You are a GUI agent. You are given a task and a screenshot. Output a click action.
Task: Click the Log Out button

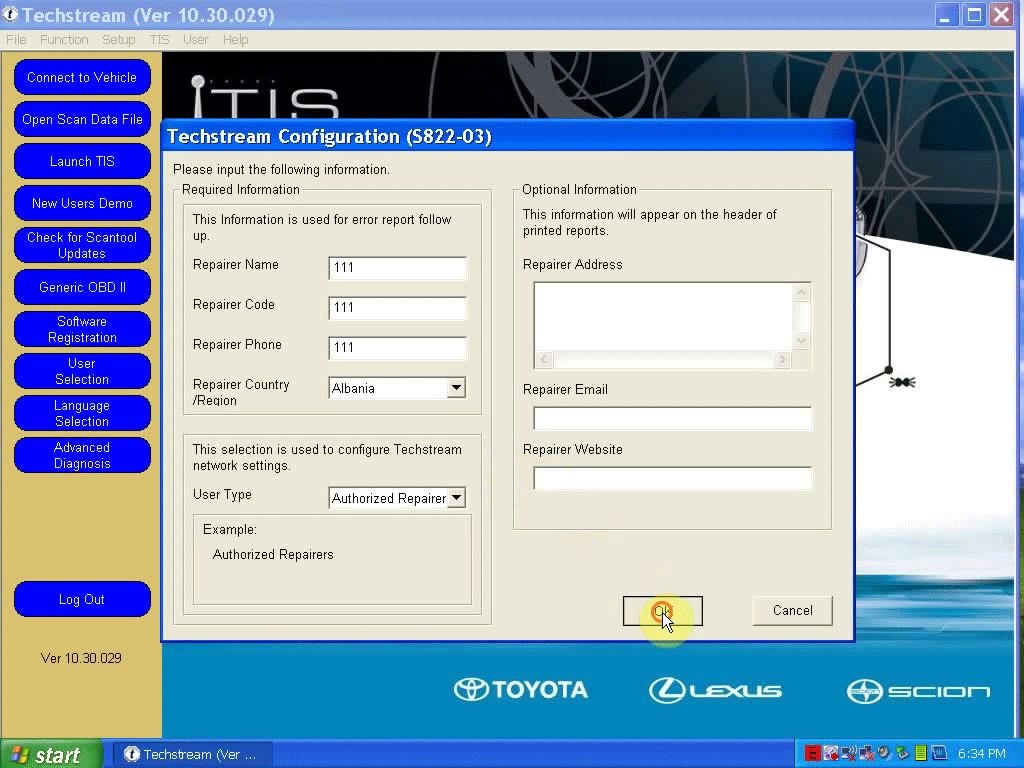(x=82, y=600)
